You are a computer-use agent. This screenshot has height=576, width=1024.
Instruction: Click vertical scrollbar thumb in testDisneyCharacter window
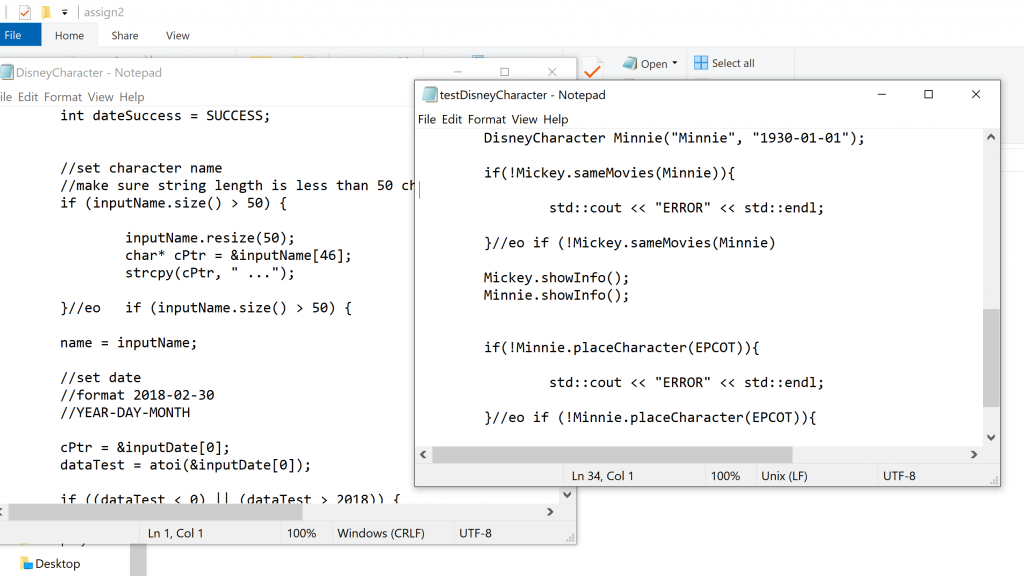pos(990,357)
